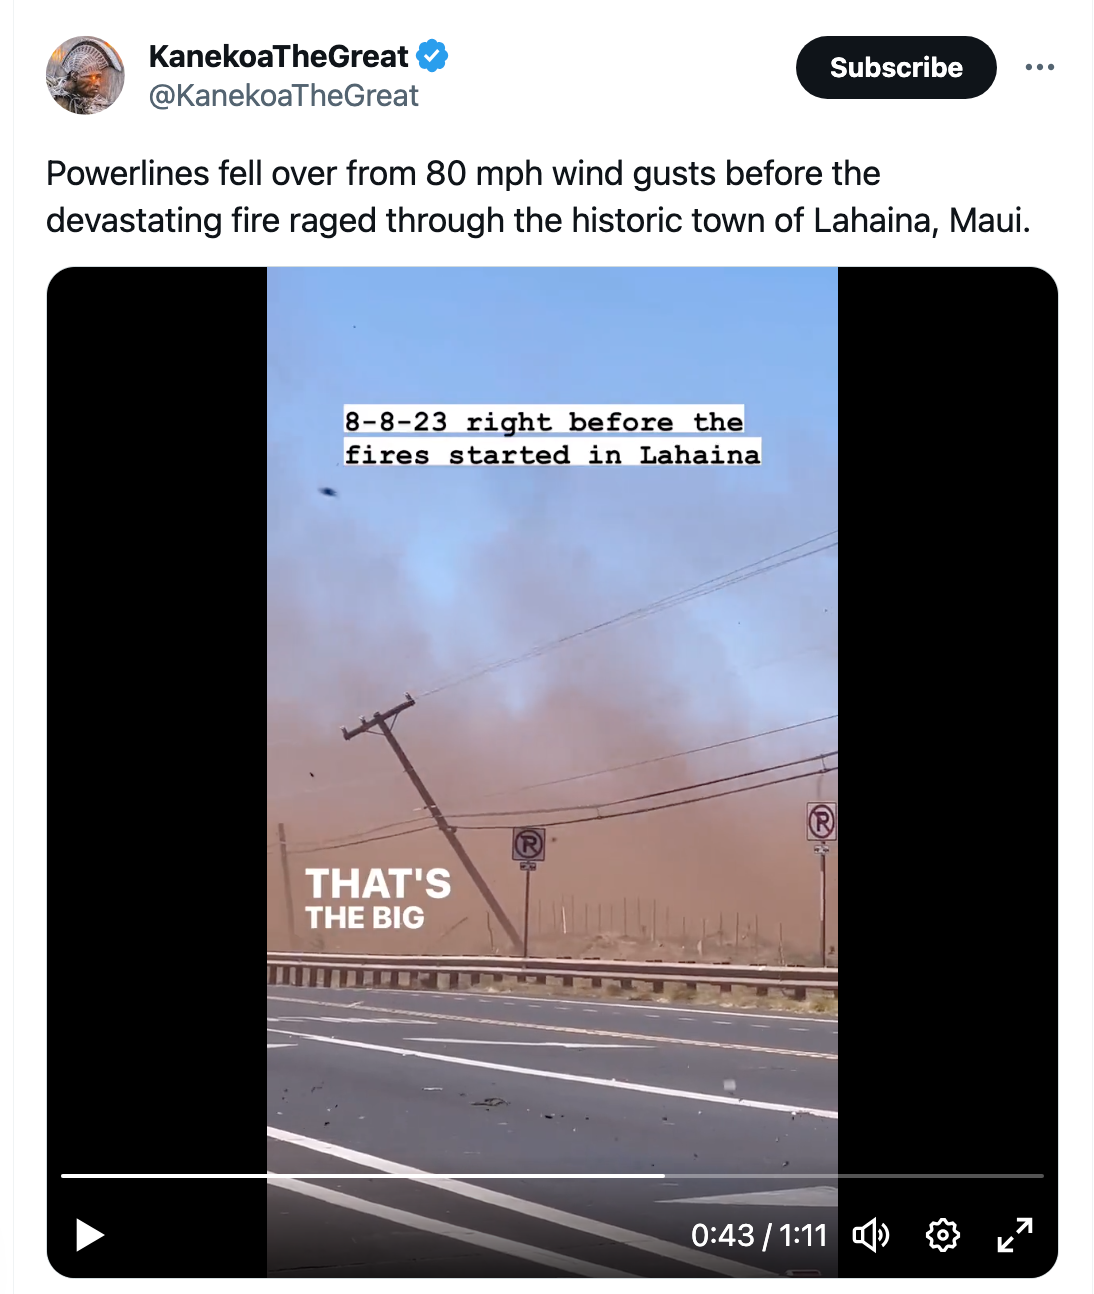Screen dimensions: 1094x1294
Task: Click the blue verified badge
Action: coord(432,56)
